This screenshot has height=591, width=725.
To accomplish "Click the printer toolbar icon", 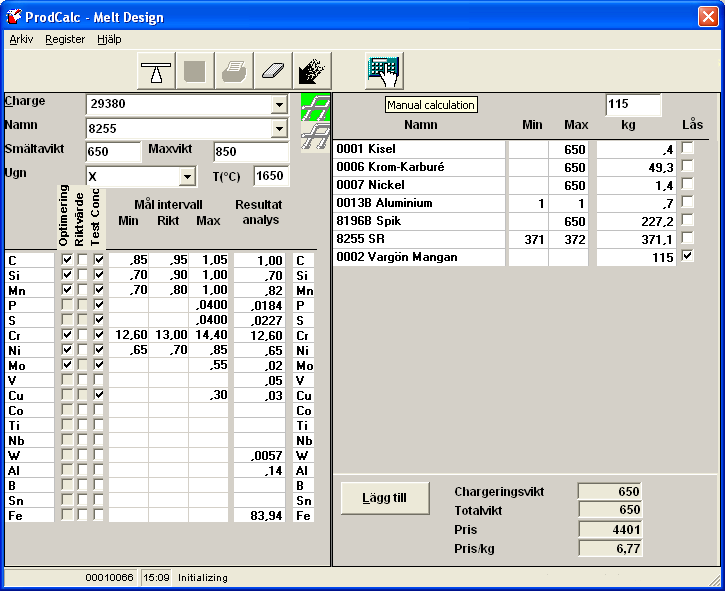I will 234,71.
